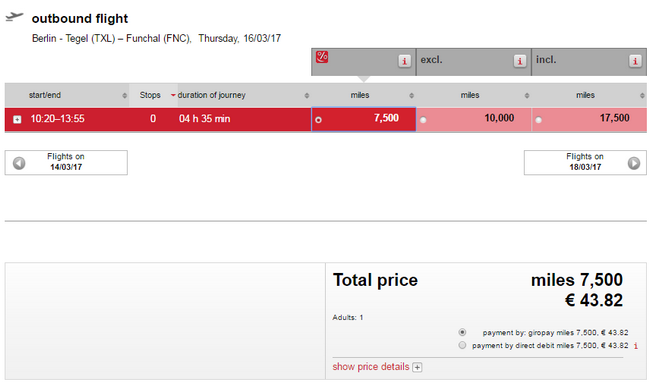Sort by Stops column
Viewport: 650px width, 383px height.
pos(153,95)
